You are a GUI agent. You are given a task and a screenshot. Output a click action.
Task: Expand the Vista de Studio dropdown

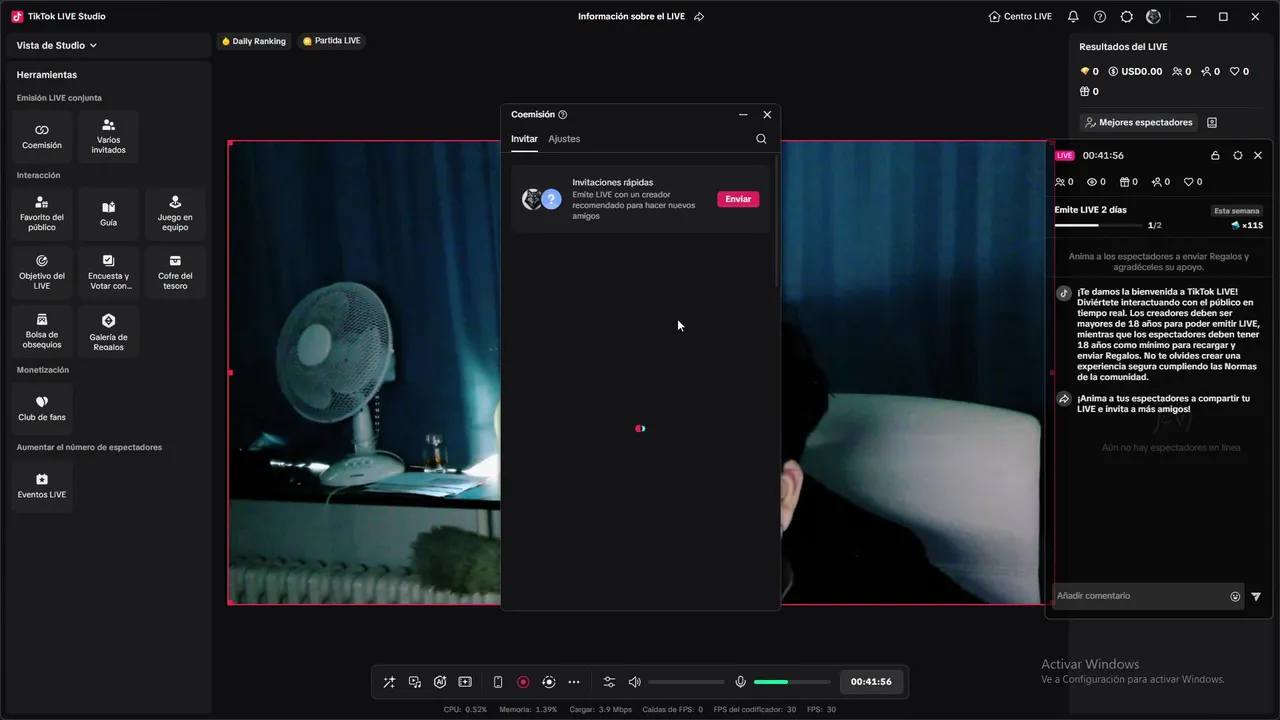click(x=57, y=45)
